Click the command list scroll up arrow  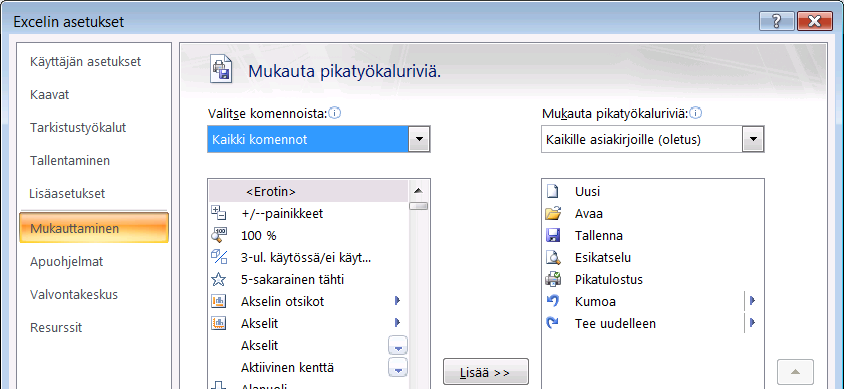click(x=418, y=190)
